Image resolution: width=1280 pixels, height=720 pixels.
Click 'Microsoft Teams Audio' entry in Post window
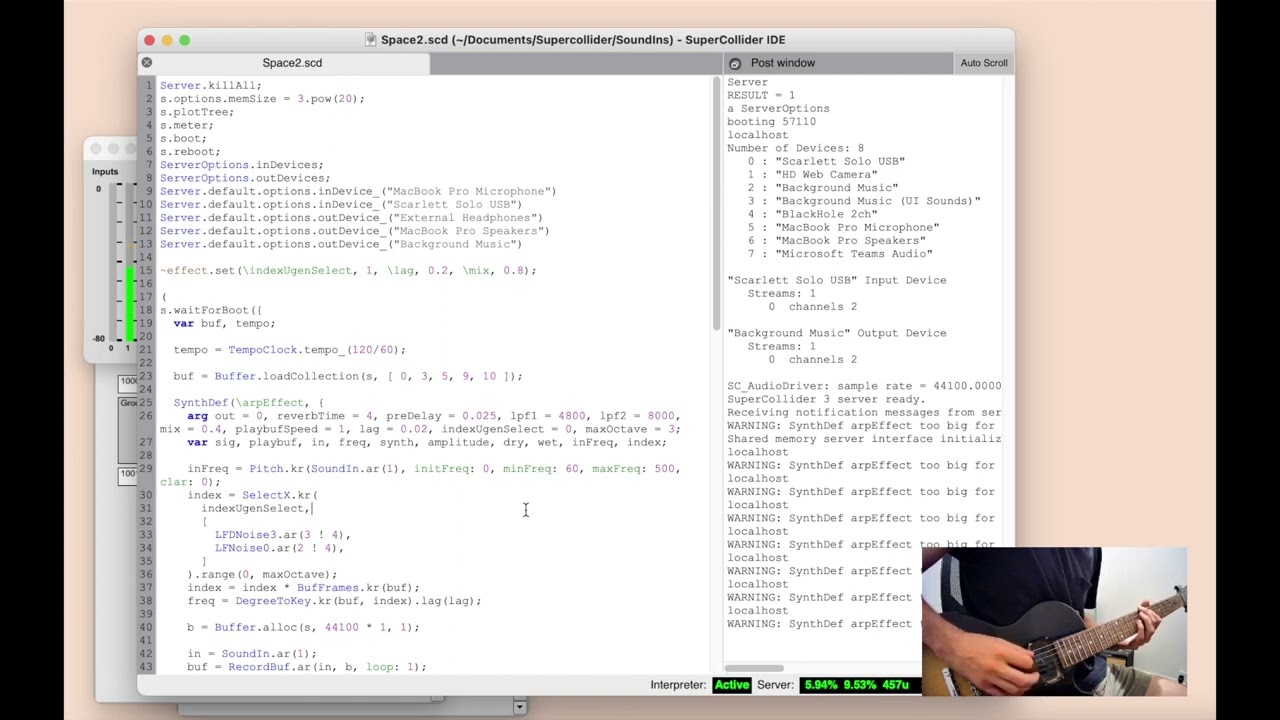tap(840, 254)
